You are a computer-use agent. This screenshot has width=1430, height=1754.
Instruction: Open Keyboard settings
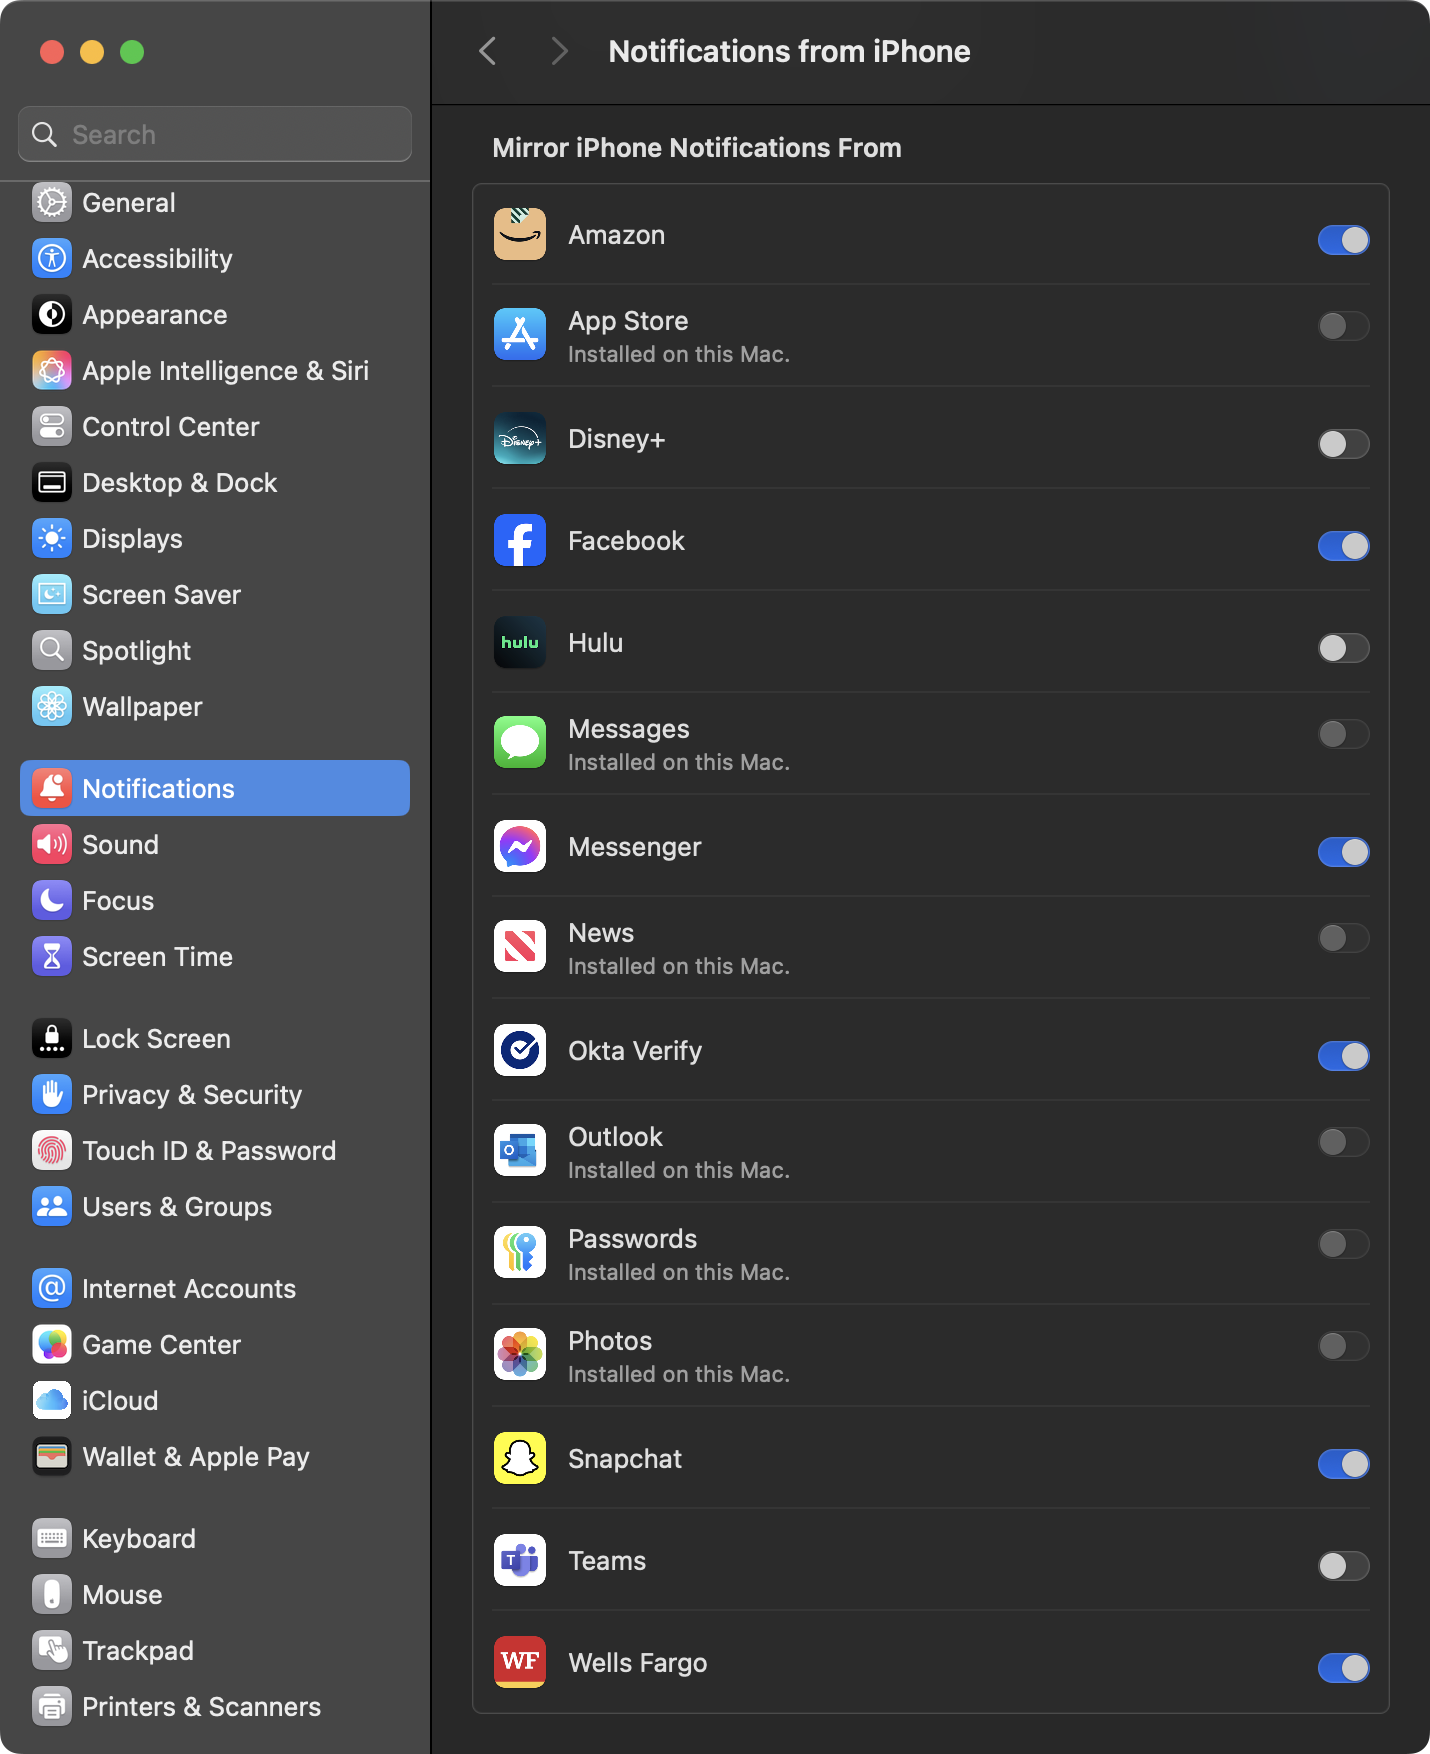point(215,1538)
